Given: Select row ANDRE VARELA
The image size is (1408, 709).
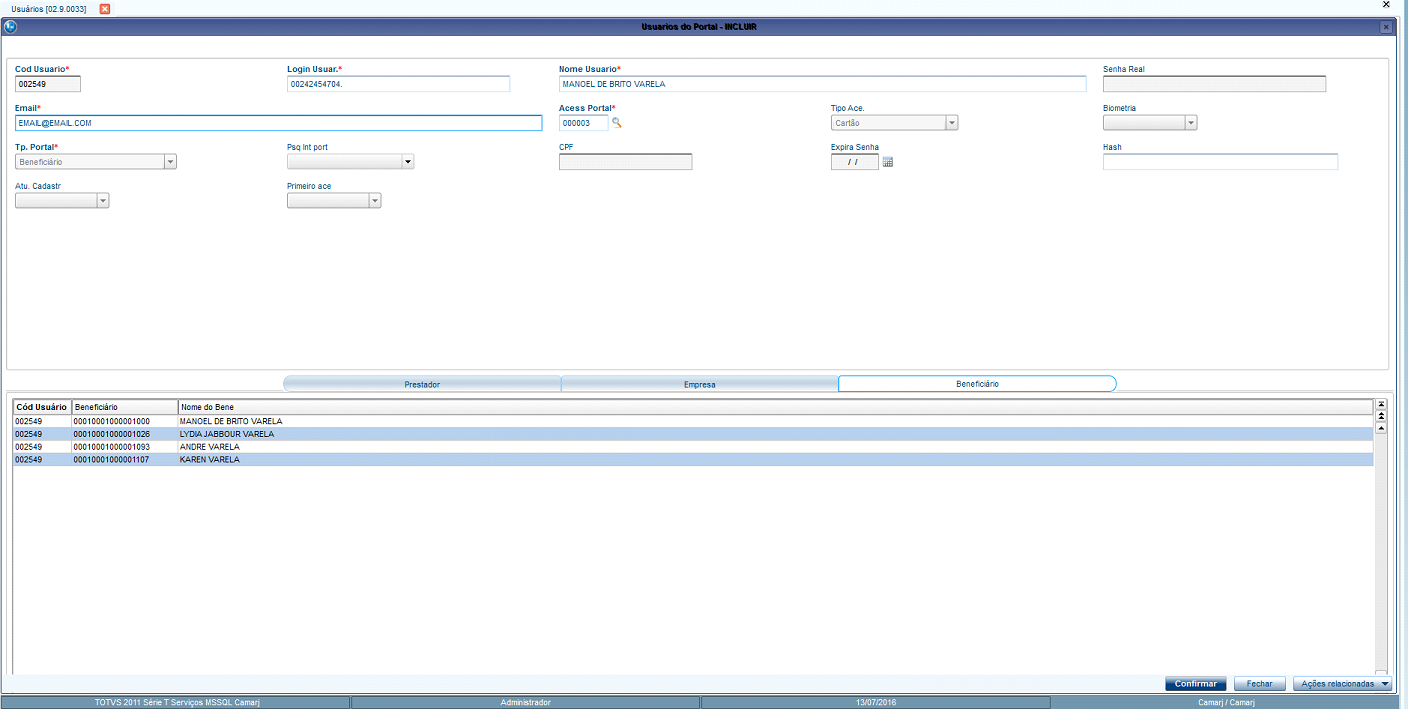Looking at the screenshot, I should point(693,447).
